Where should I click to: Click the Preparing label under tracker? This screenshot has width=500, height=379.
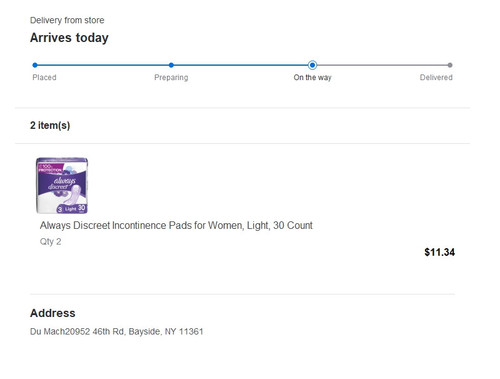[x=171, y=77]
